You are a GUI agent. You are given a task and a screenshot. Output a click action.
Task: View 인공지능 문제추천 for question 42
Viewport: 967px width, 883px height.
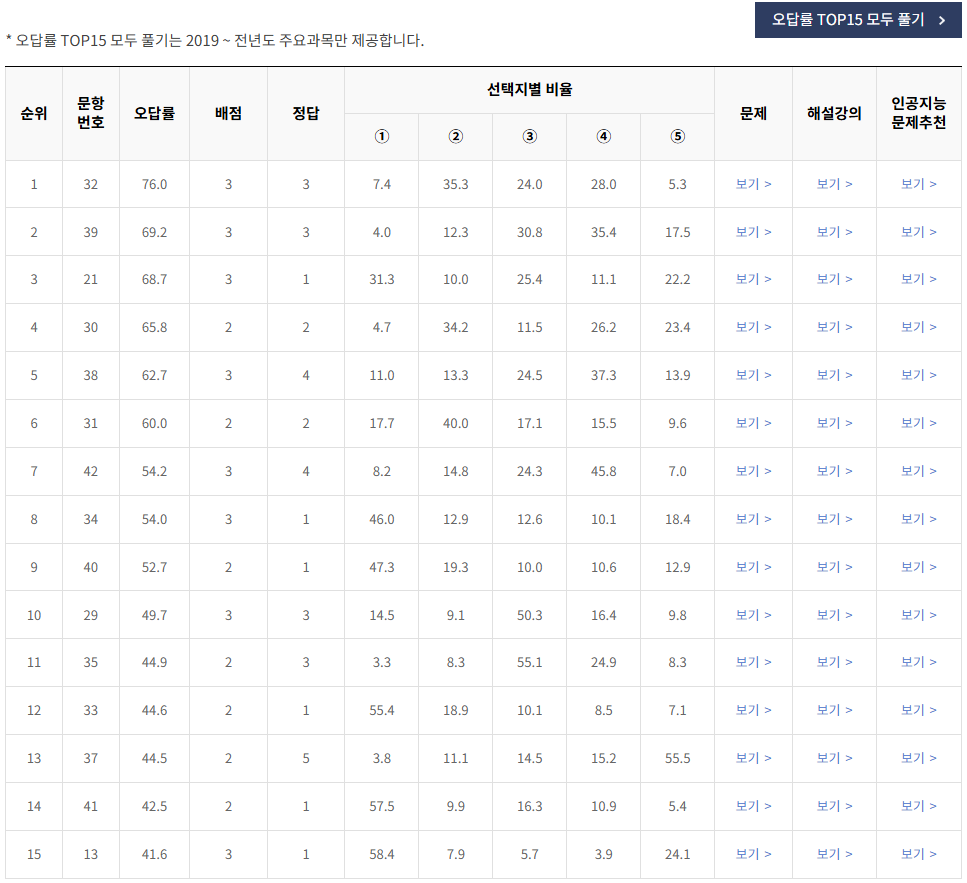click(x=917, y=471)
